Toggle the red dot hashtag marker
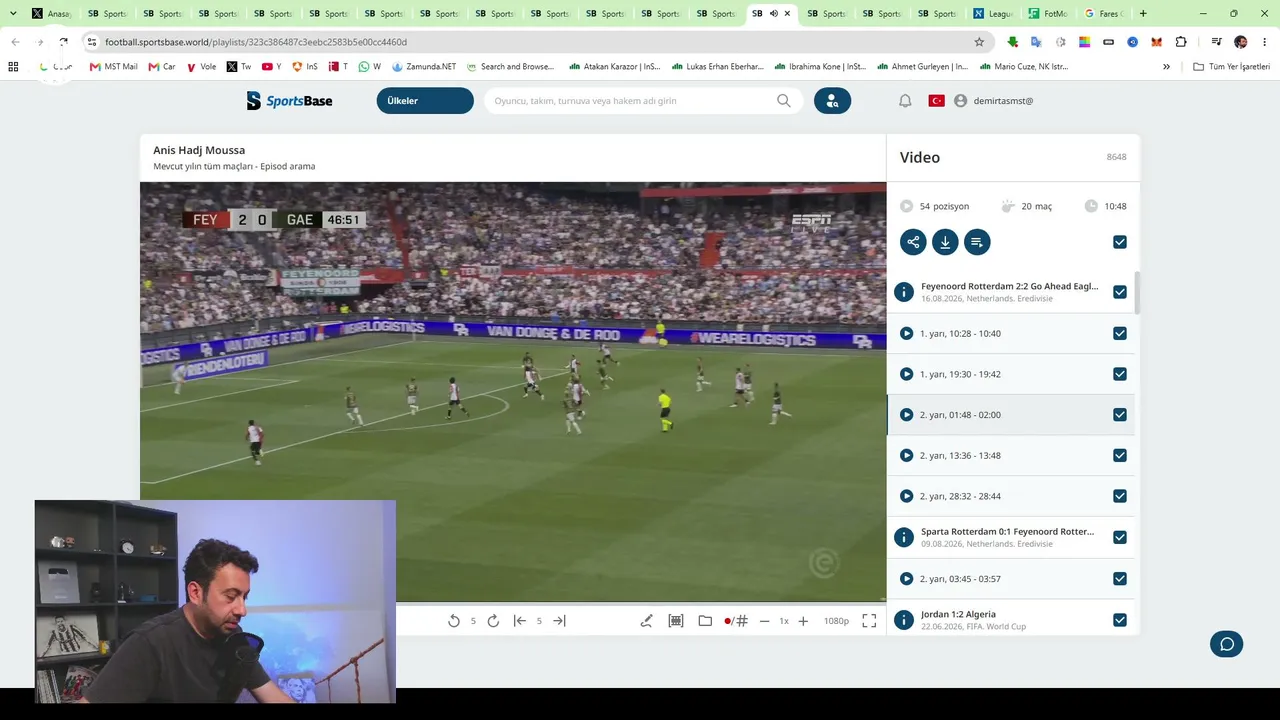1280x720 pixels. [736, 621]
